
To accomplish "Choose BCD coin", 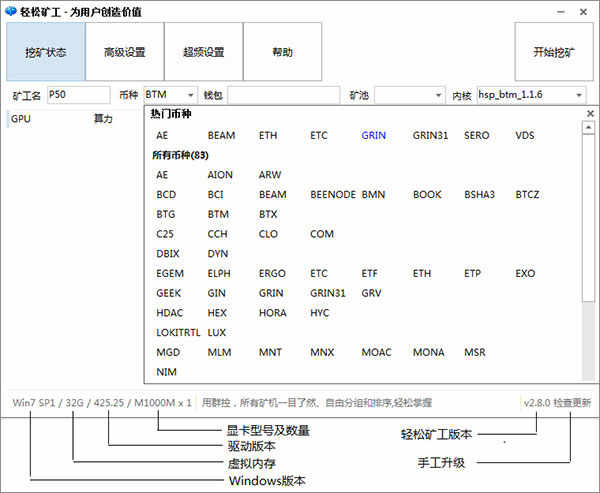I will [x=166, y=194].
